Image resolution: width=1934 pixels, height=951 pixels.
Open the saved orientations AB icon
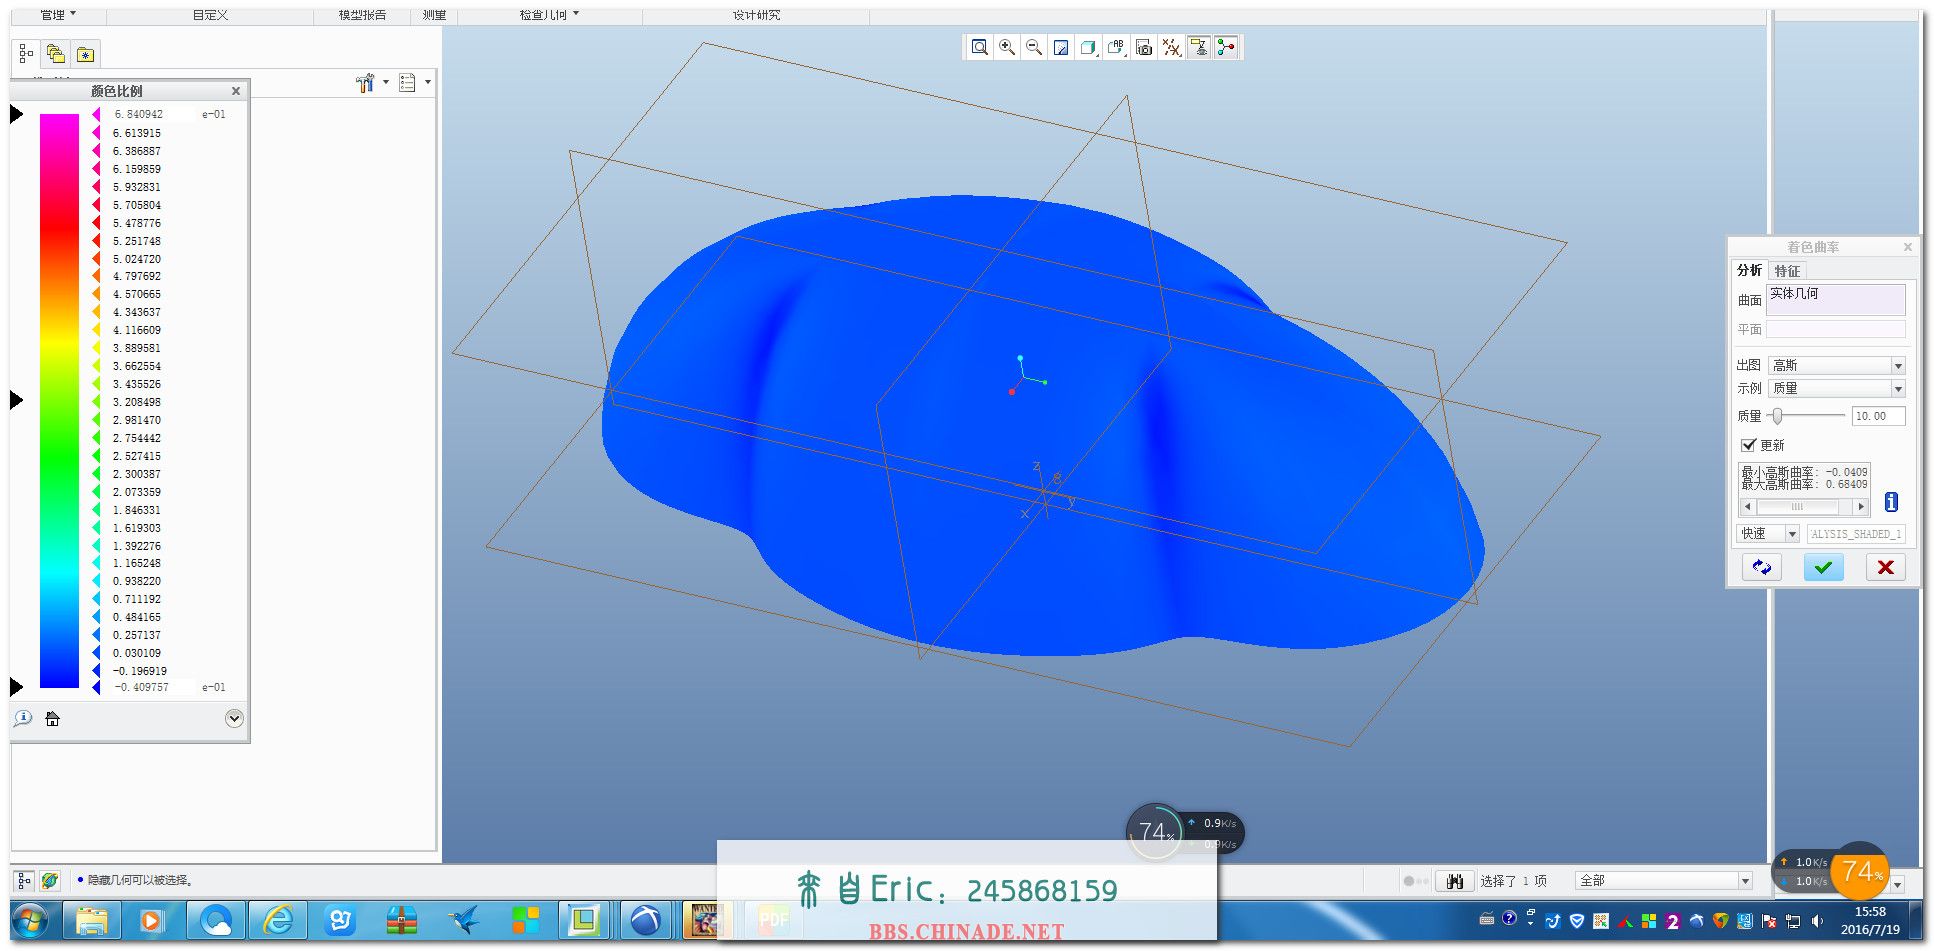pos(1116,47)
